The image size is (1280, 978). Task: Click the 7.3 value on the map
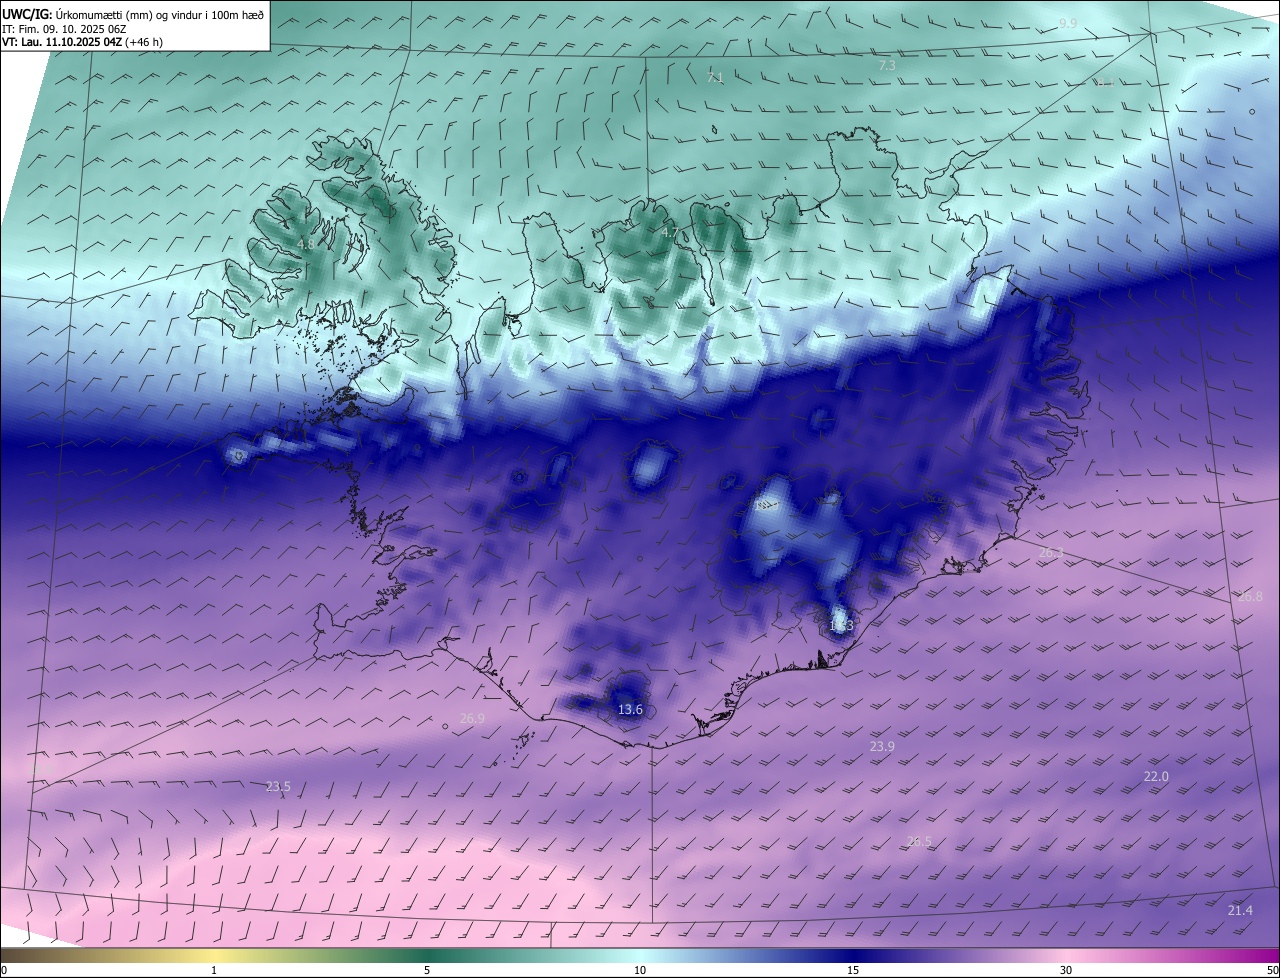point(887,65)
